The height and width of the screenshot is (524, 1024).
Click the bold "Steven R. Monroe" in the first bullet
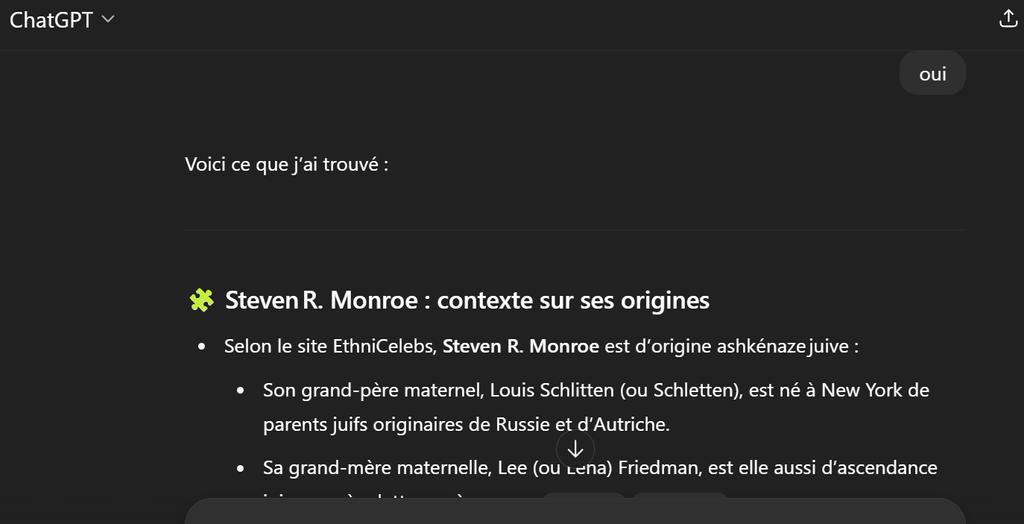(520, 347)
